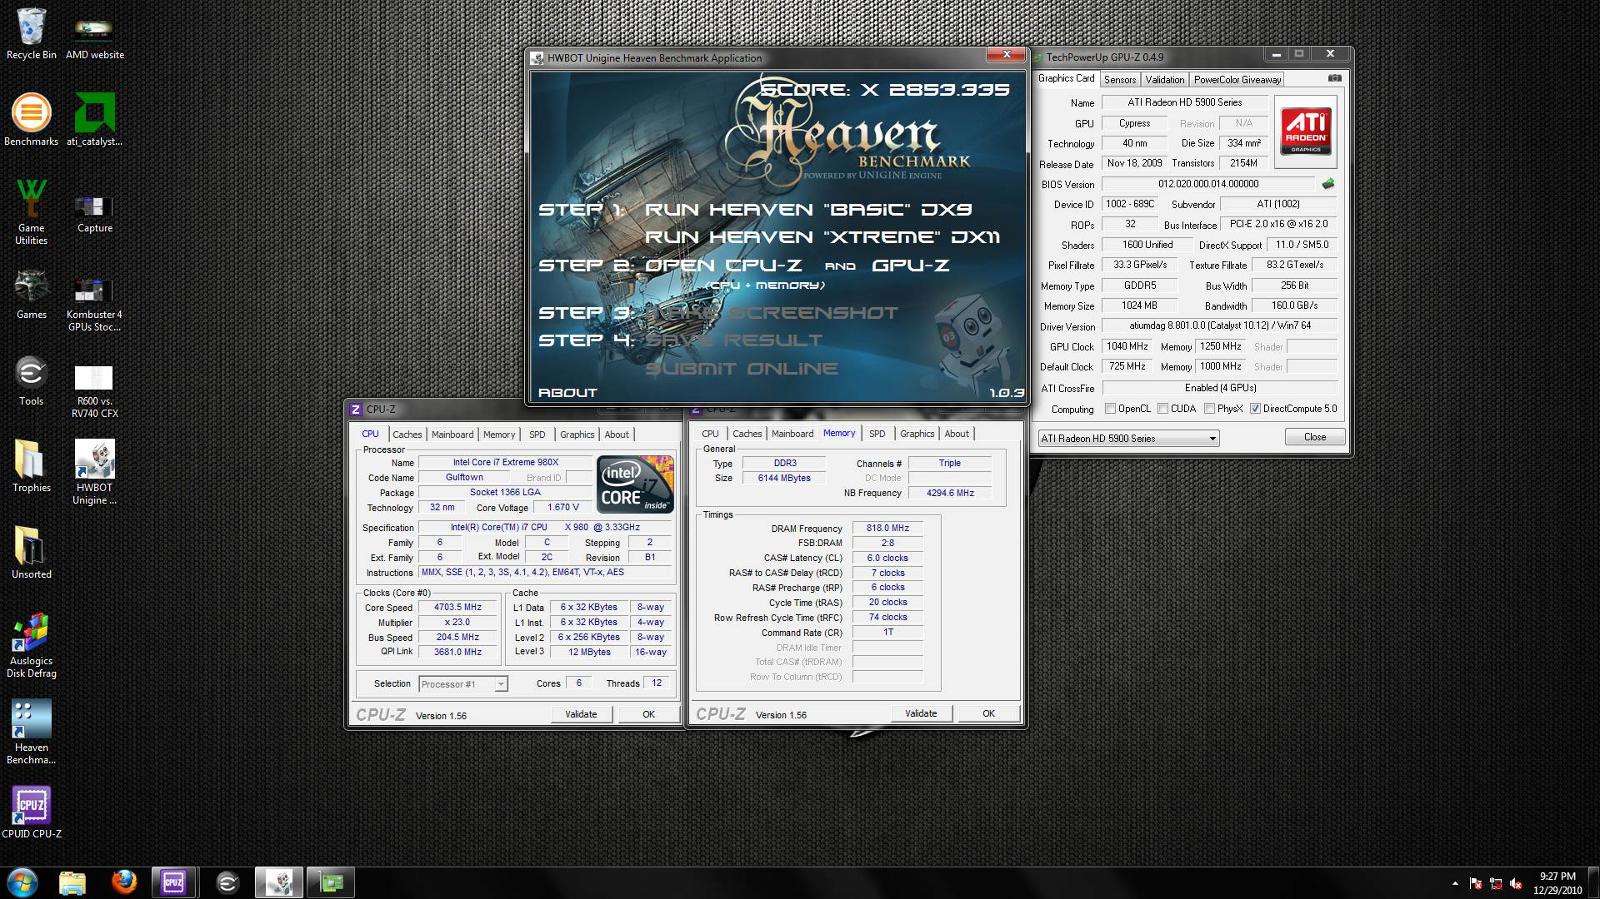Open Graphics tab in the right CPU-Z window
1600x899 pixels.
(917, 433)
